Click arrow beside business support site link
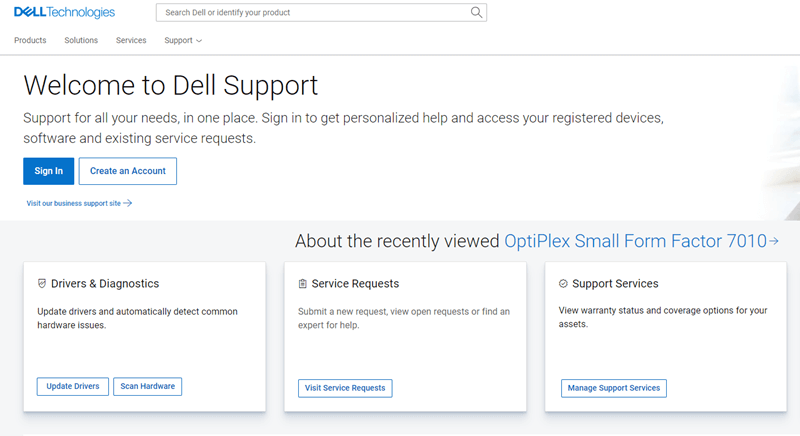This screenshot has width=800, height=436. pyautogui.click(x=128, y=203)
